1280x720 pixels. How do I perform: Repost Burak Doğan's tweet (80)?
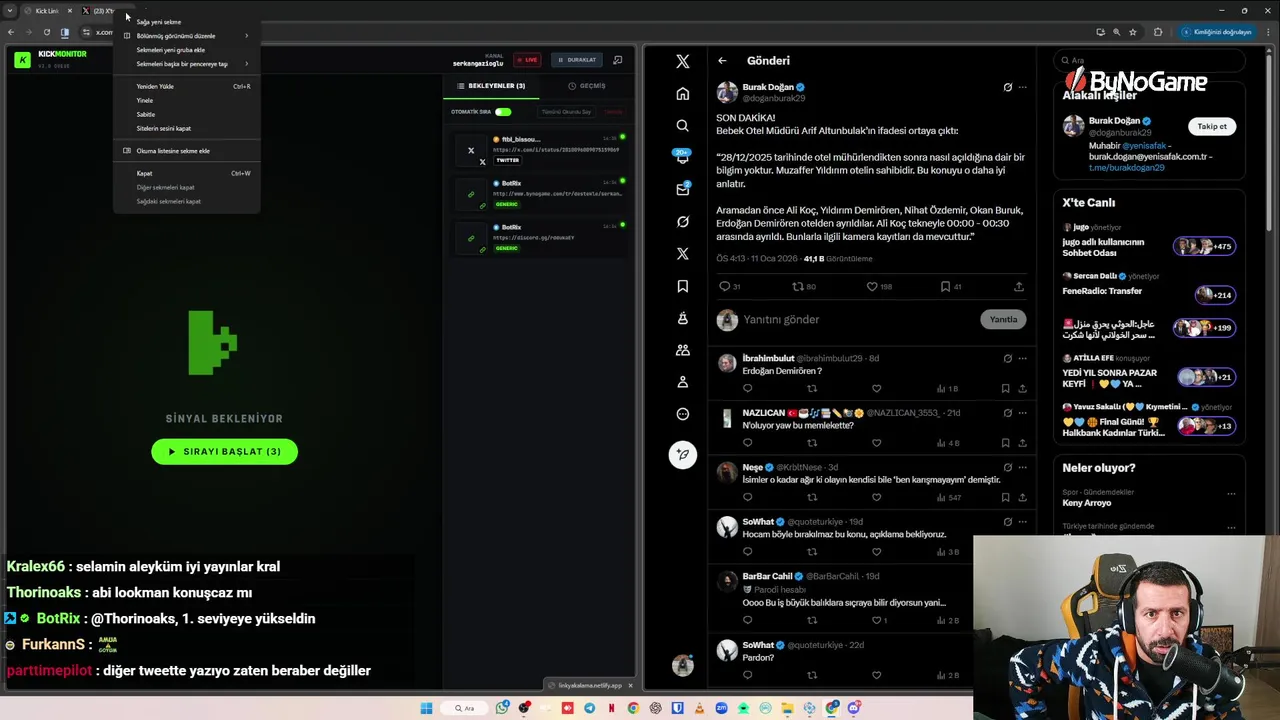[803, 287]
